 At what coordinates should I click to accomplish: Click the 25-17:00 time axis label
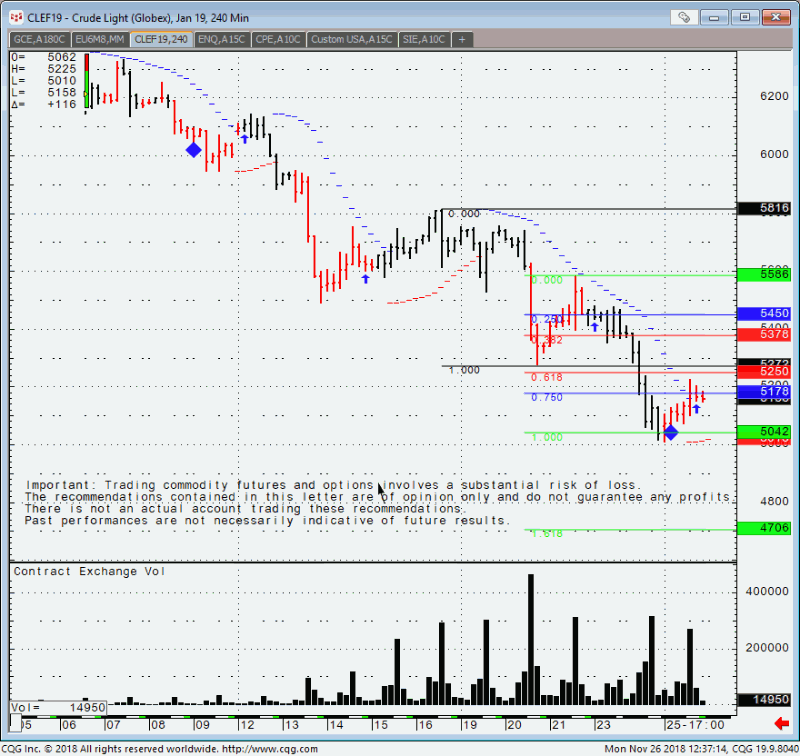pyautogui.click(x=698, y=722)
